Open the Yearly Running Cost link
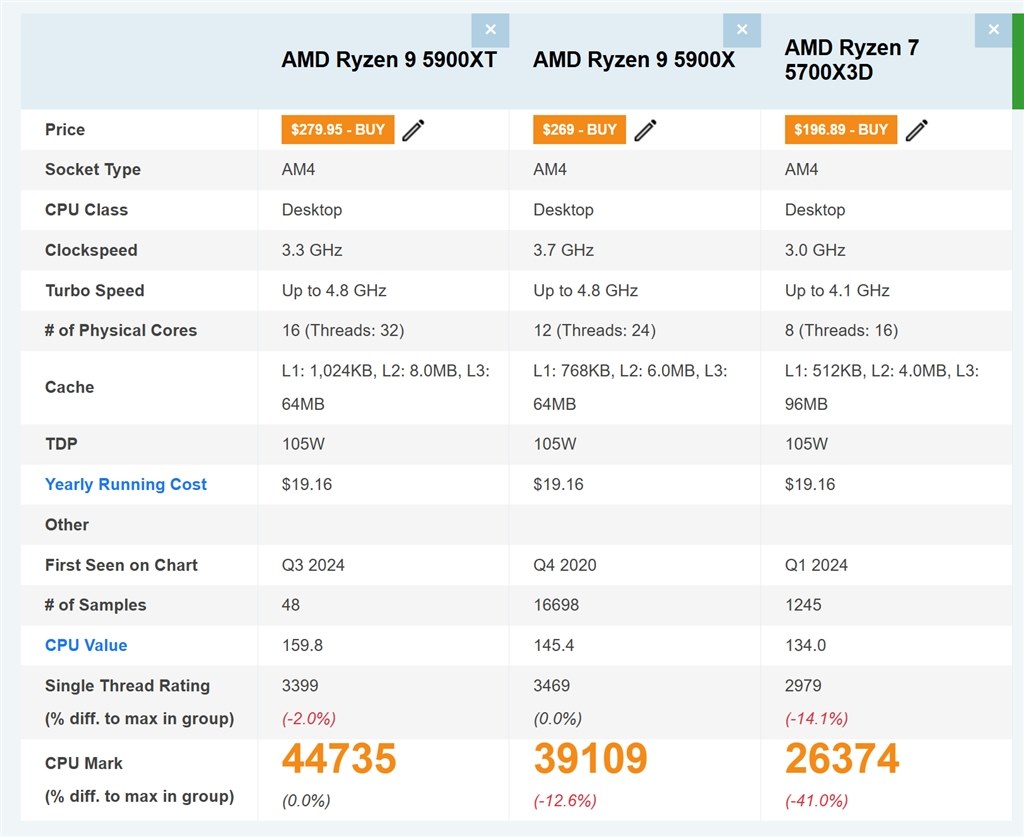This screenshot has width=1024, height=837. click(x=125, y=484)
